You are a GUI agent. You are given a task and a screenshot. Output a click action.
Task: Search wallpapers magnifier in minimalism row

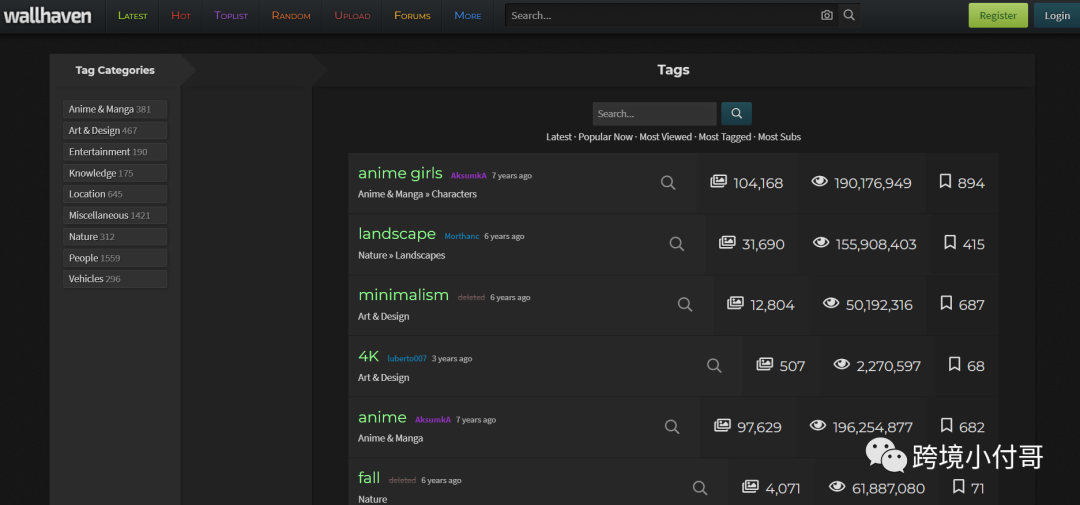[x=685, y=305]
